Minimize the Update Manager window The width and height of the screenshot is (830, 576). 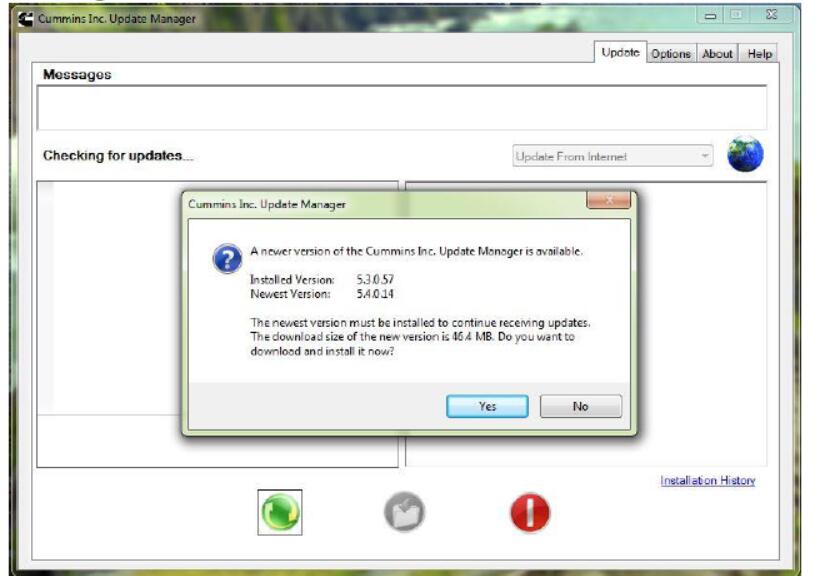[710, 16]
